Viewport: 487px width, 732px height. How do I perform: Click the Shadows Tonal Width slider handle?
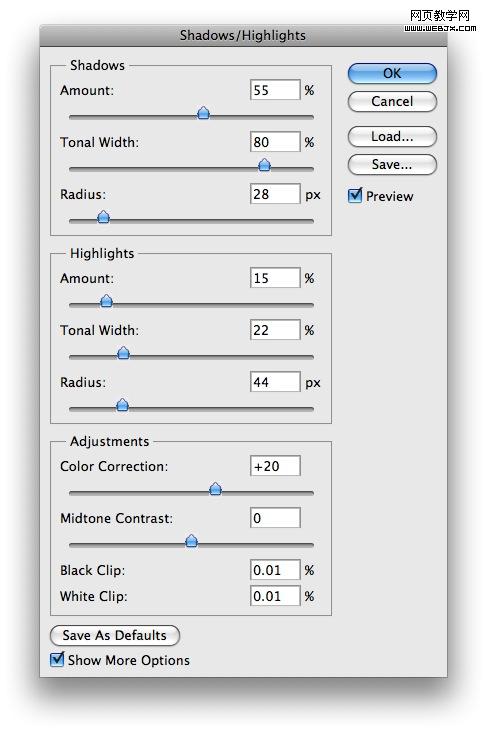tap(264, 165)
